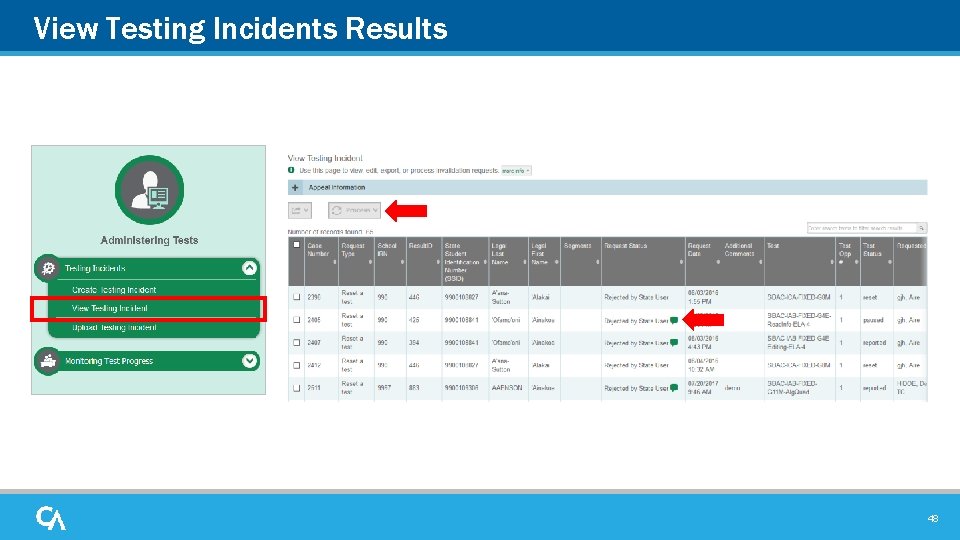Click School IRN 9957 cell
Screen dimensions: 960x540
tap(384, 388)
